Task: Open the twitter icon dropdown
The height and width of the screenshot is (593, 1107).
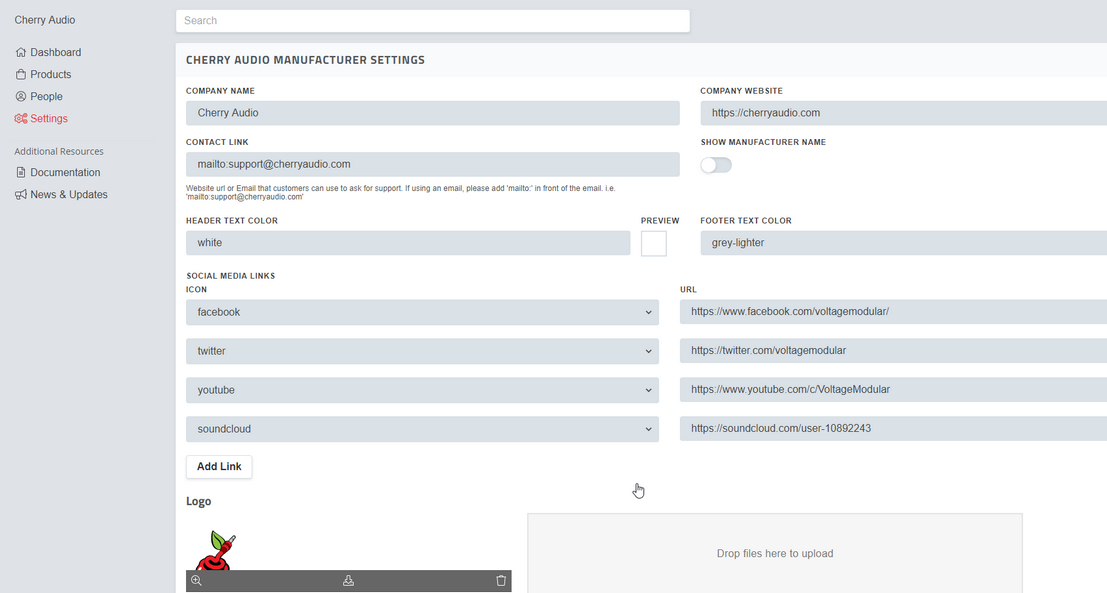Action: tap(422, 351)
